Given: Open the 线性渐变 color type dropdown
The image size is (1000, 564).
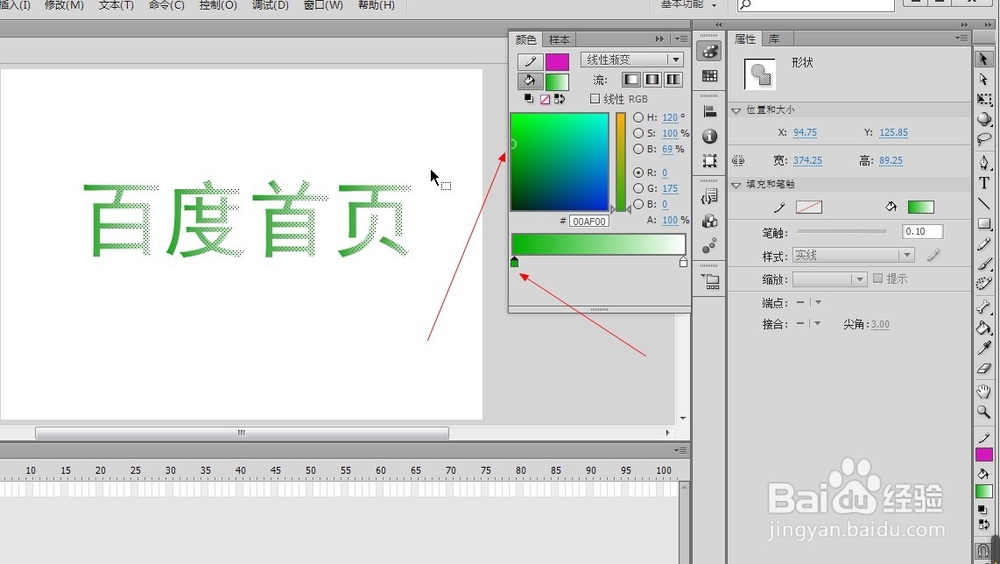Looking at the screenshot, I should [x=632, y=59].
